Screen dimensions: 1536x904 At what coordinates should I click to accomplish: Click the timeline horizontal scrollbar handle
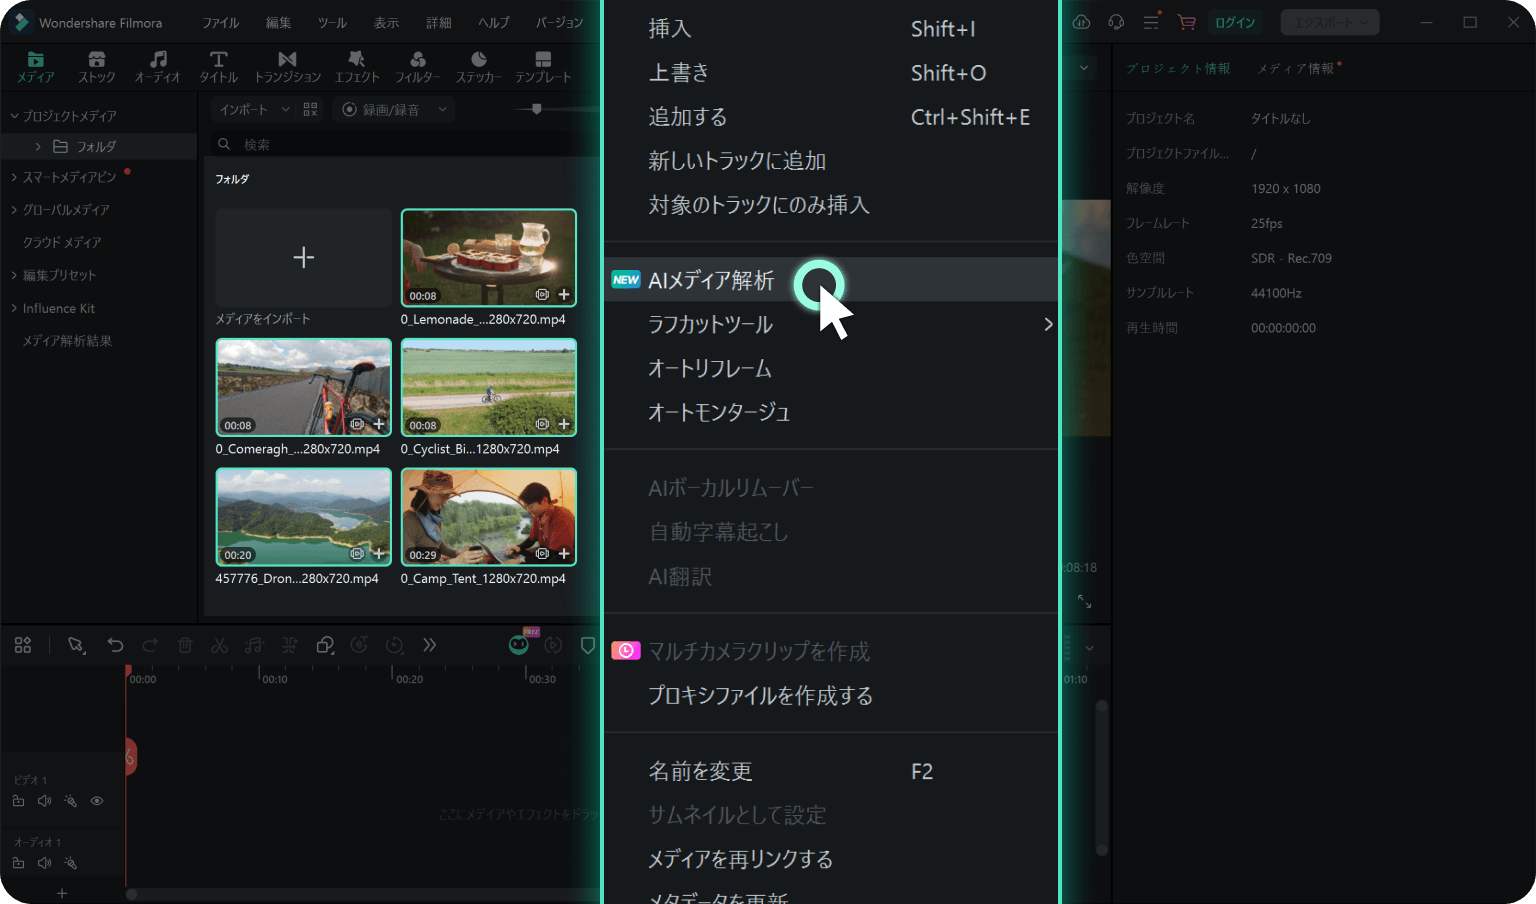pyautogui.click(x=131, y=894)
